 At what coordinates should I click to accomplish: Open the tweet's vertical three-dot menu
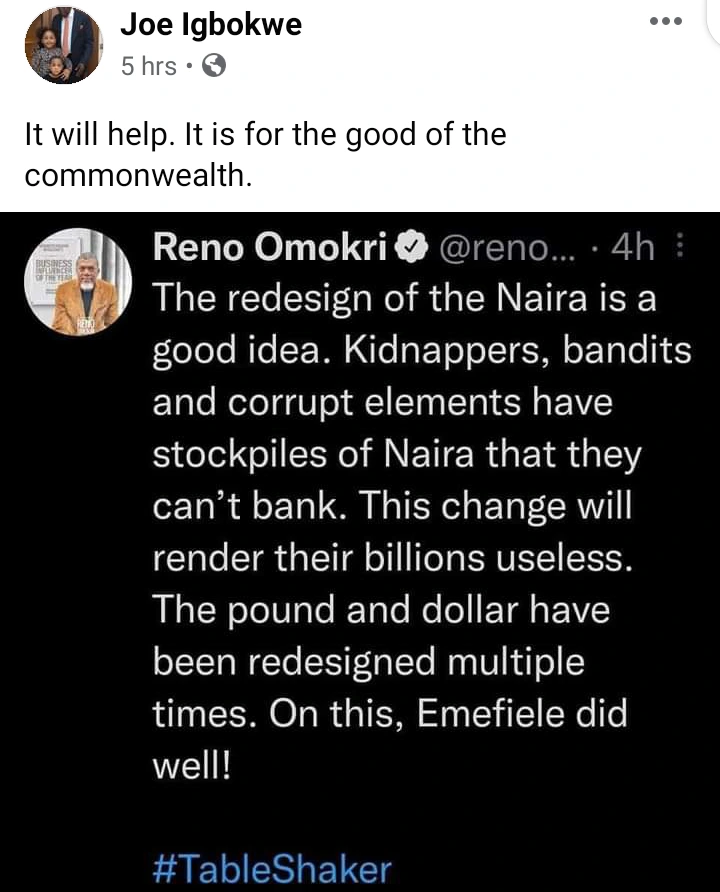681,247
